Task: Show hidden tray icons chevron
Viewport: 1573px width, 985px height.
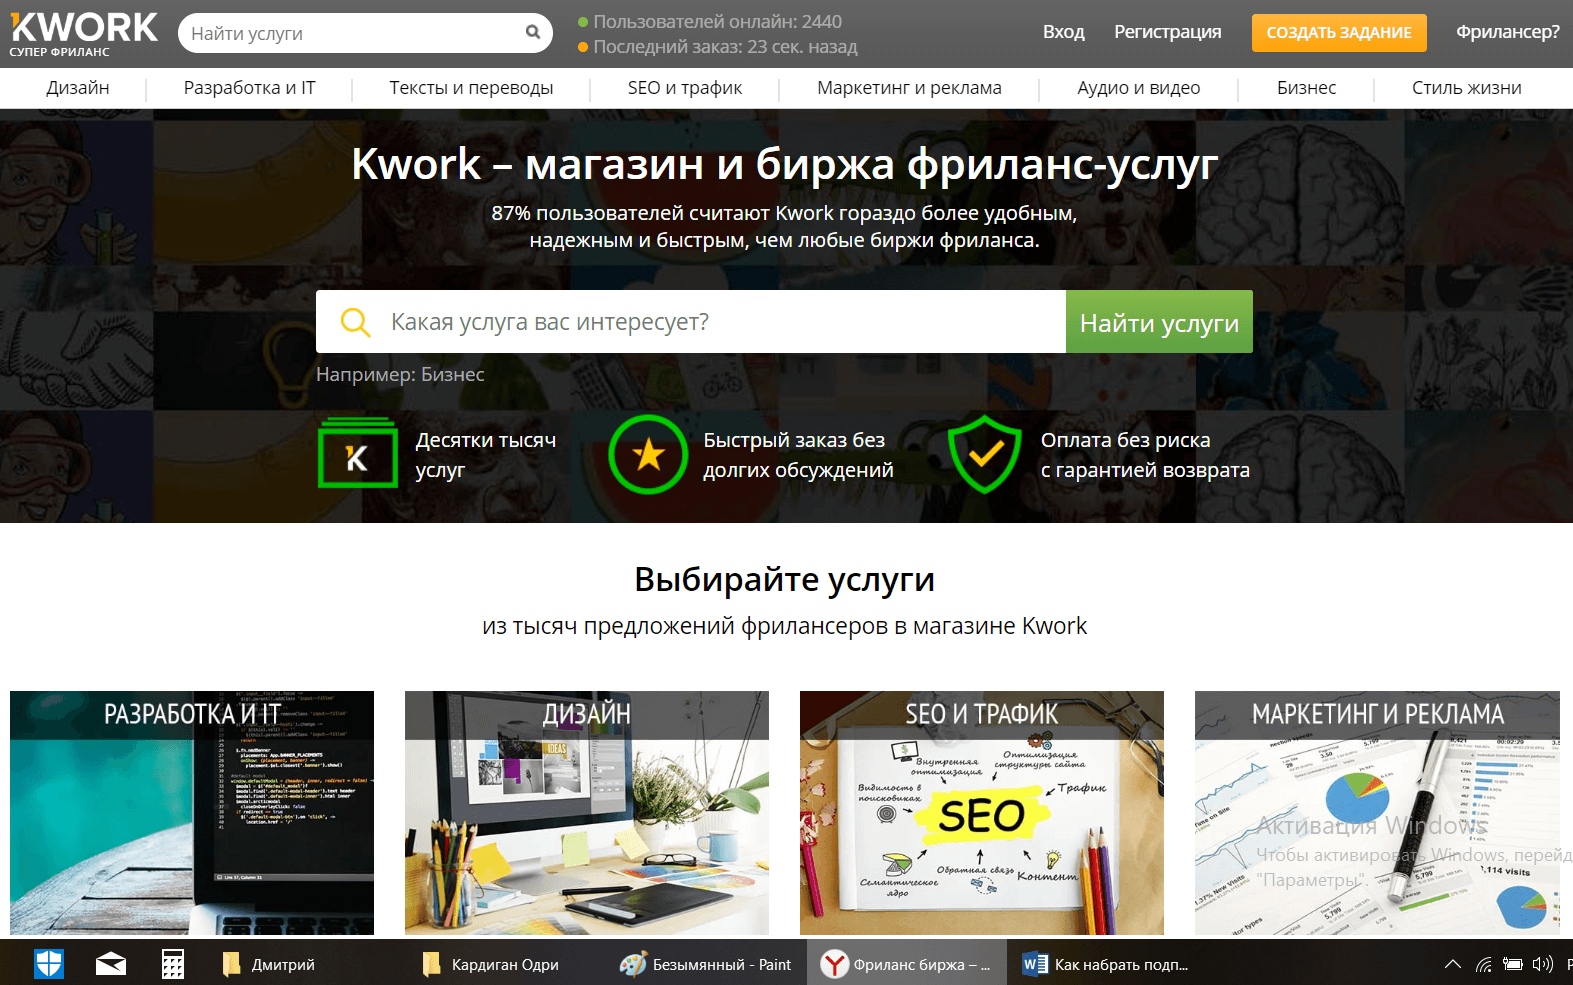Action: (1453, 964)
